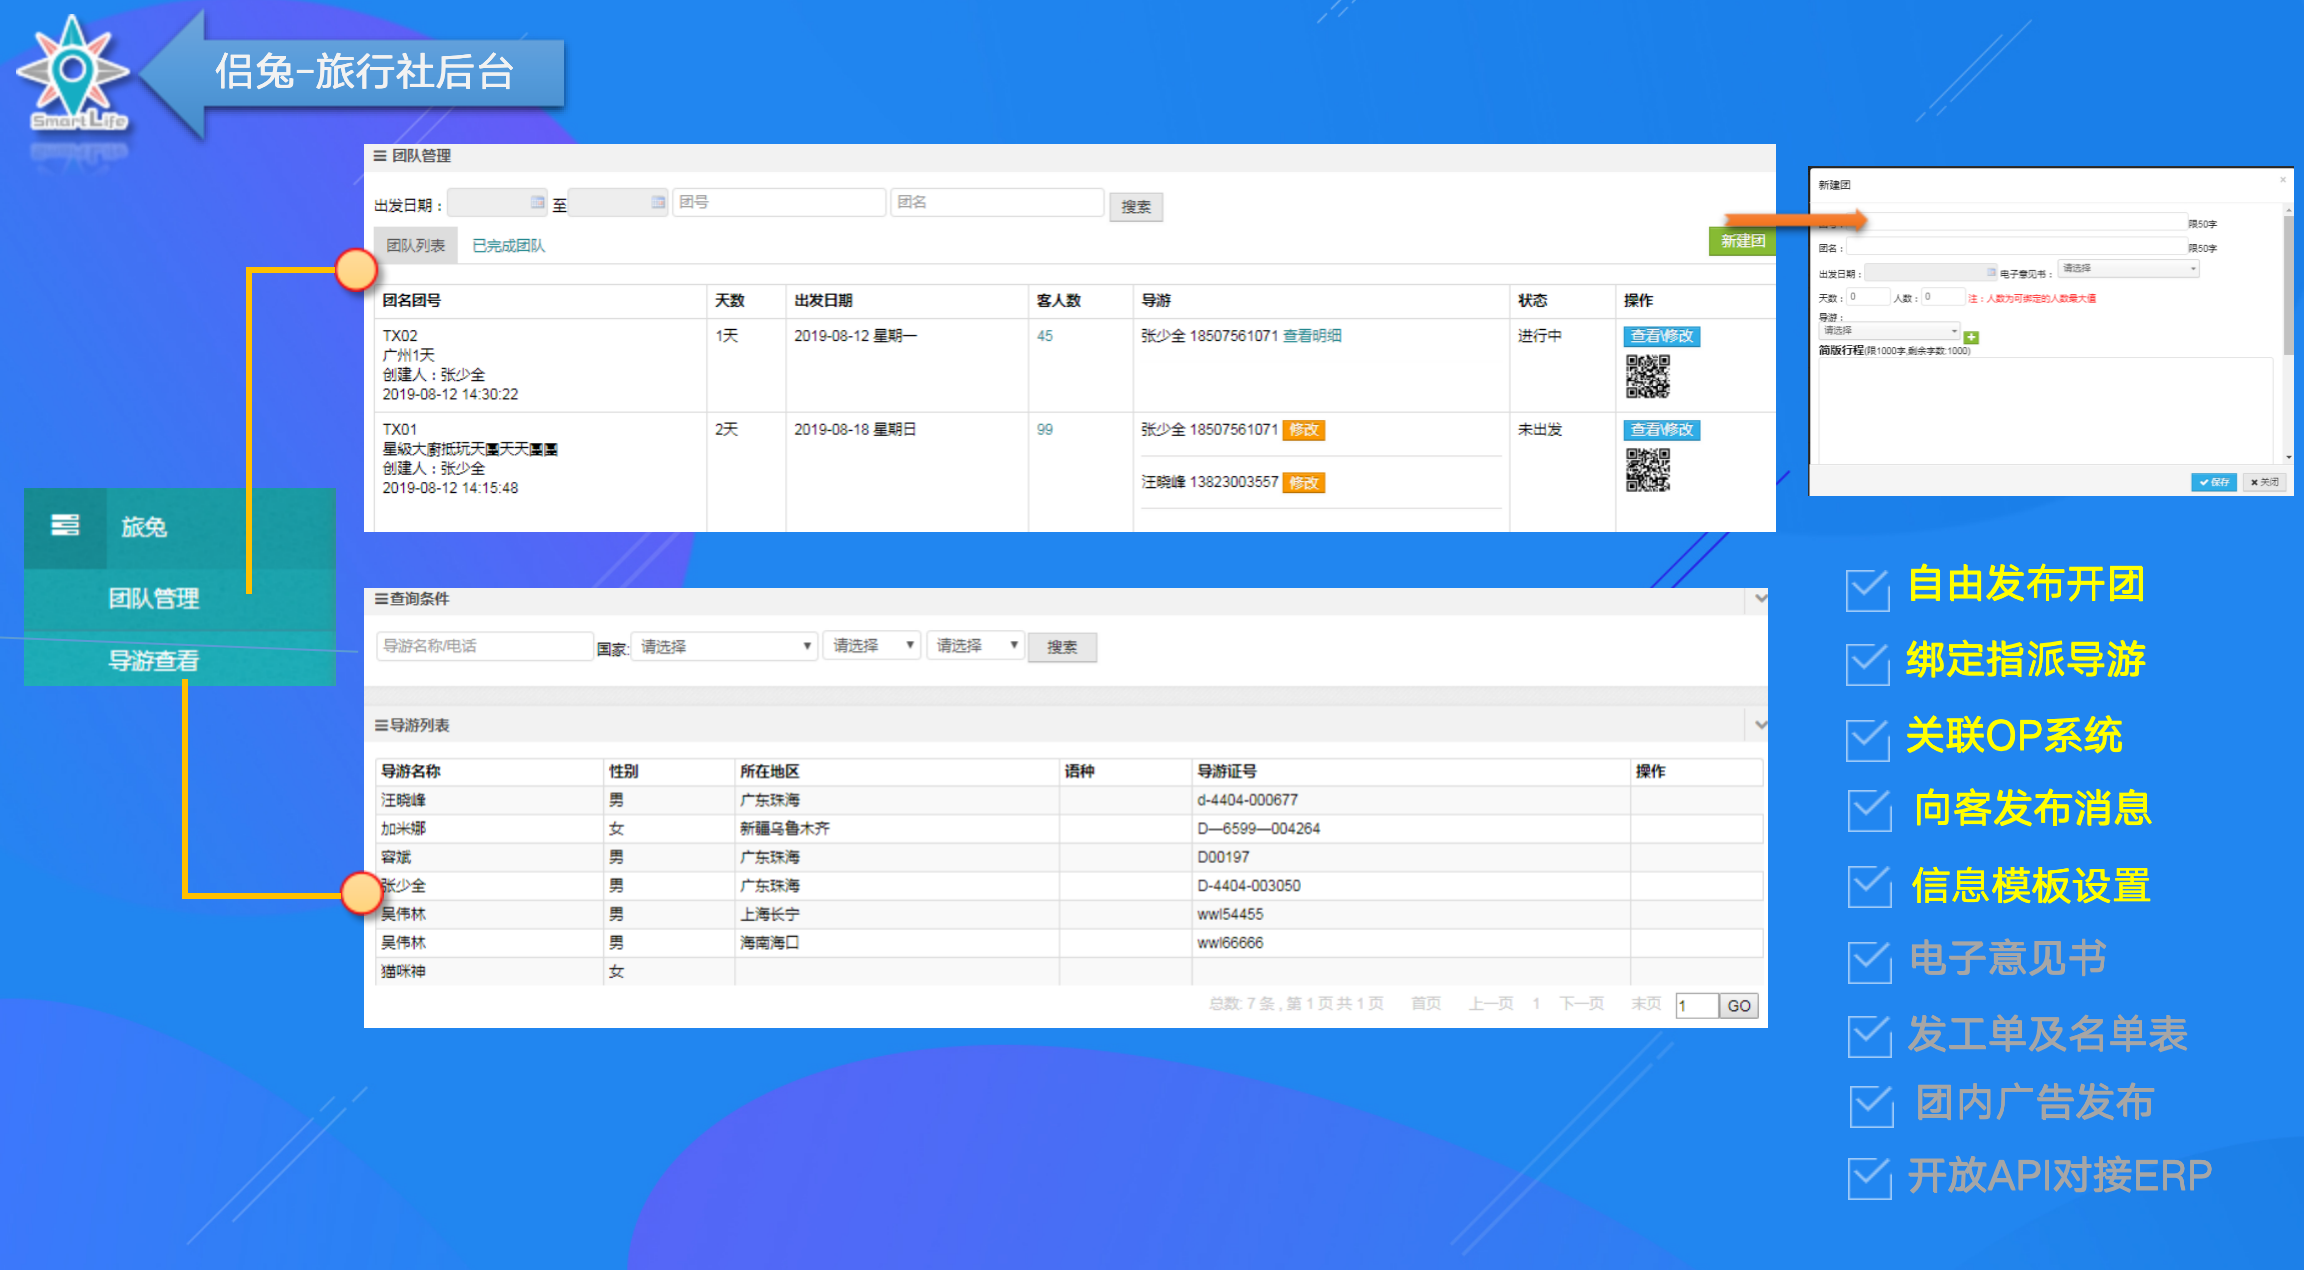Screen dimensions: 2304x1270
Task: Tick the checkbox beside 电子意见书 feature
Action: tap(1870, 961)
